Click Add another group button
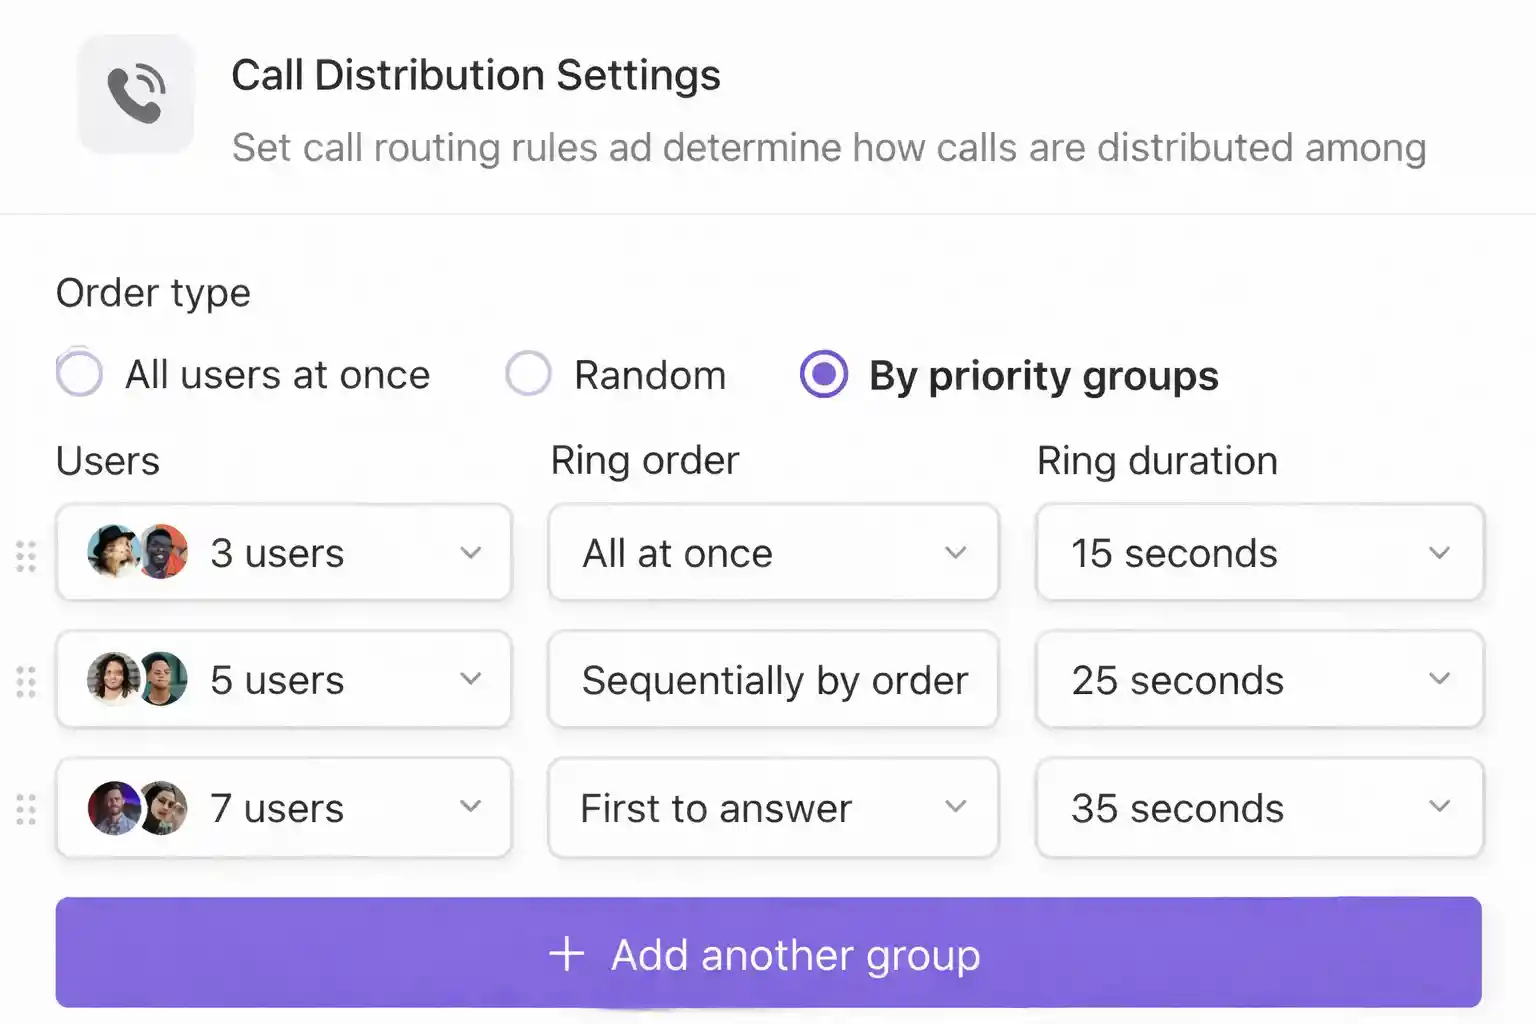Image resolution: width=1536 pixels, height=1024 pixels. tap(768, 952)
